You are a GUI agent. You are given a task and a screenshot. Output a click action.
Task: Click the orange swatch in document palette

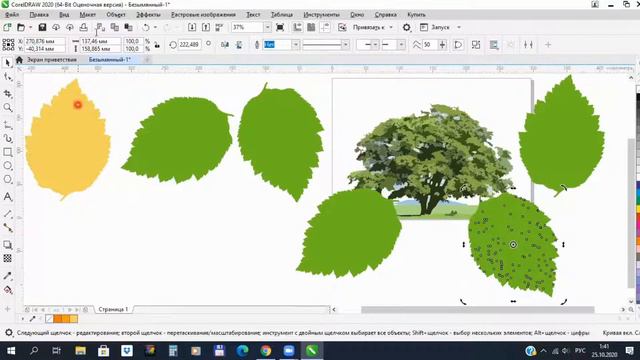tap(58, 319)
